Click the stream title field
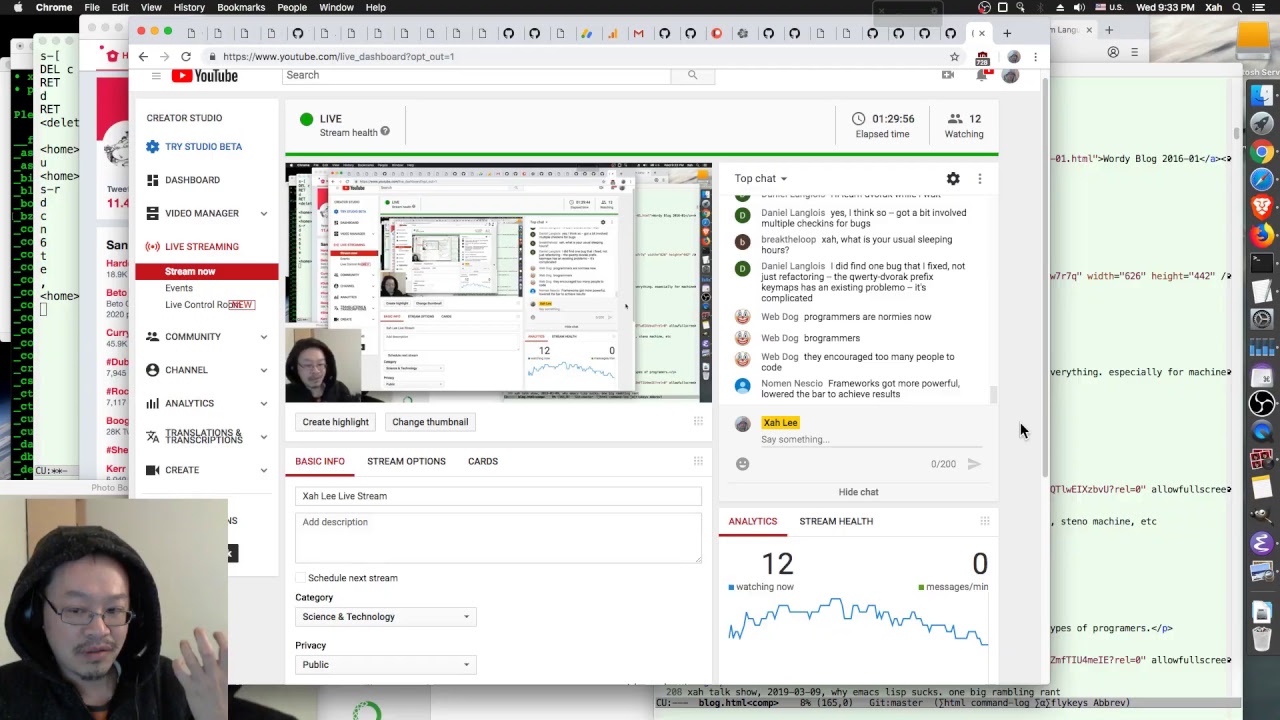1280x720 pixels. (499, 496)
